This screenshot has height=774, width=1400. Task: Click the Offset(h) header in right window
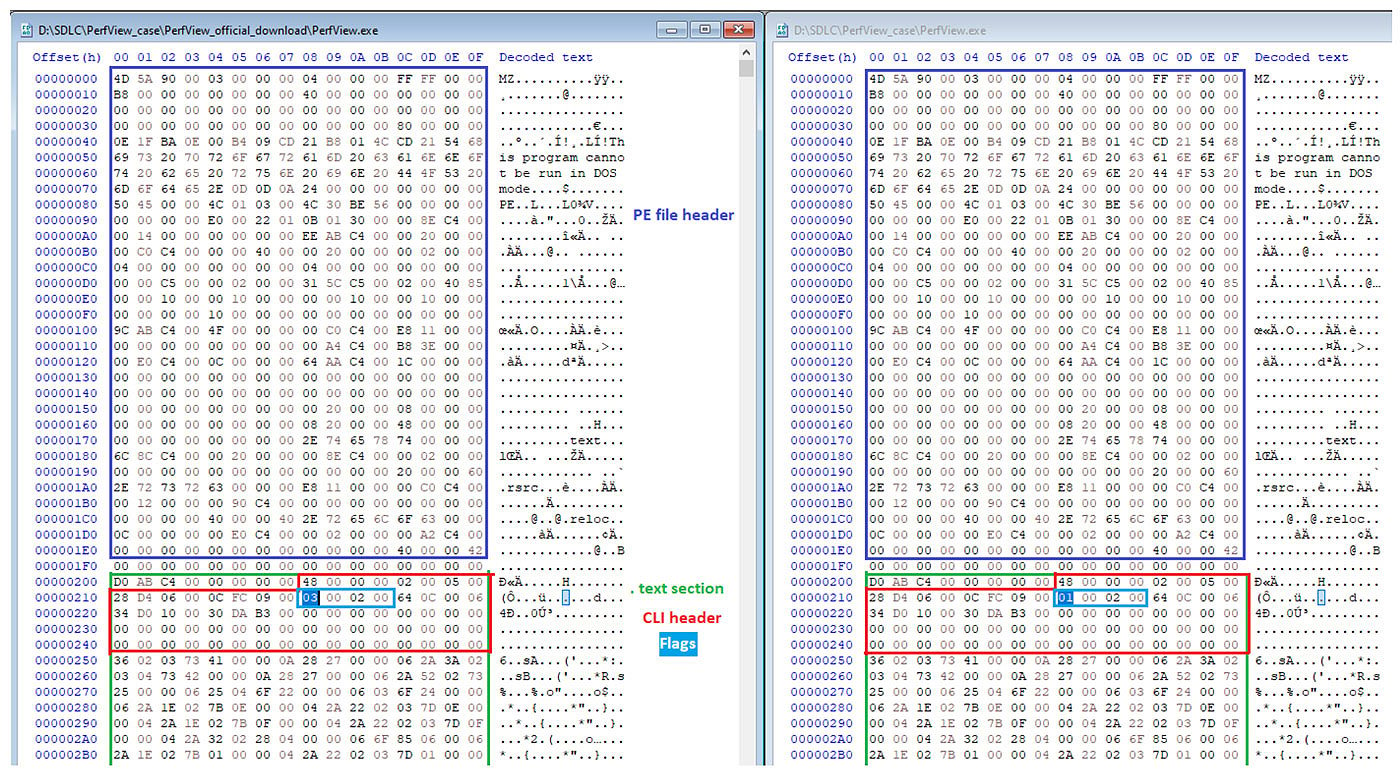click(823, 57)
